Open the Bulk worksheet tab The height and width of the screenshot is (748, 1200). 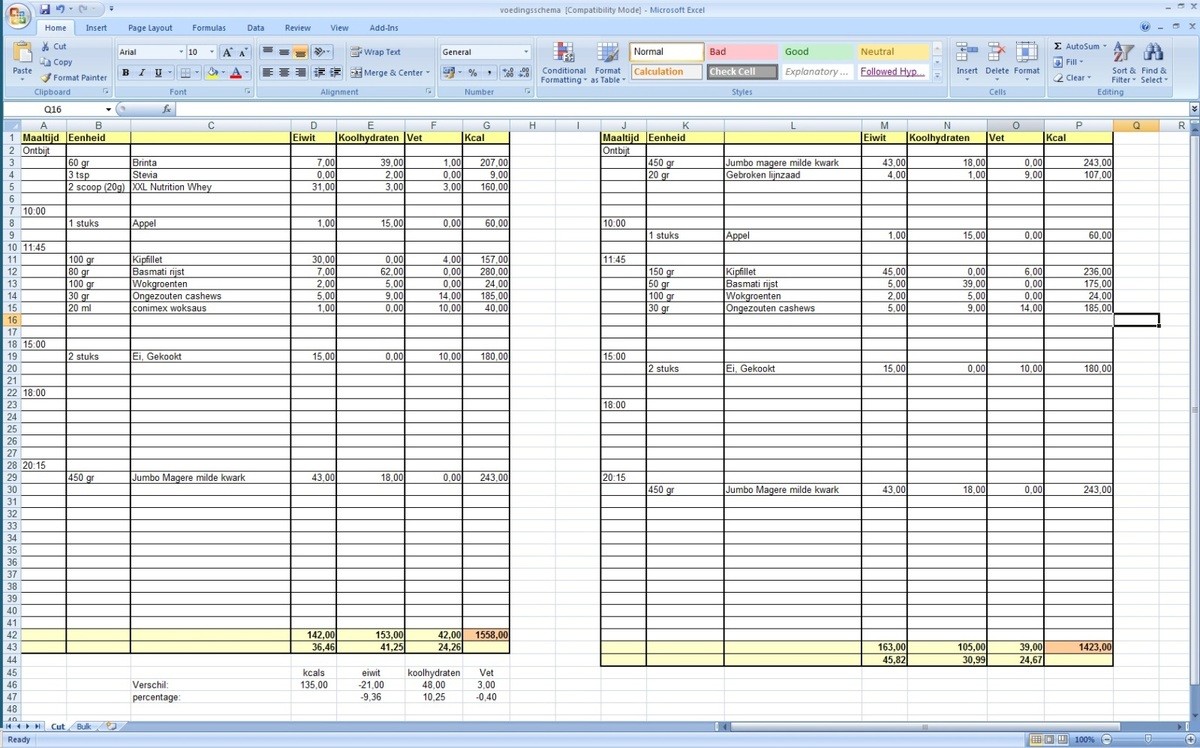[x=84, y=726]
